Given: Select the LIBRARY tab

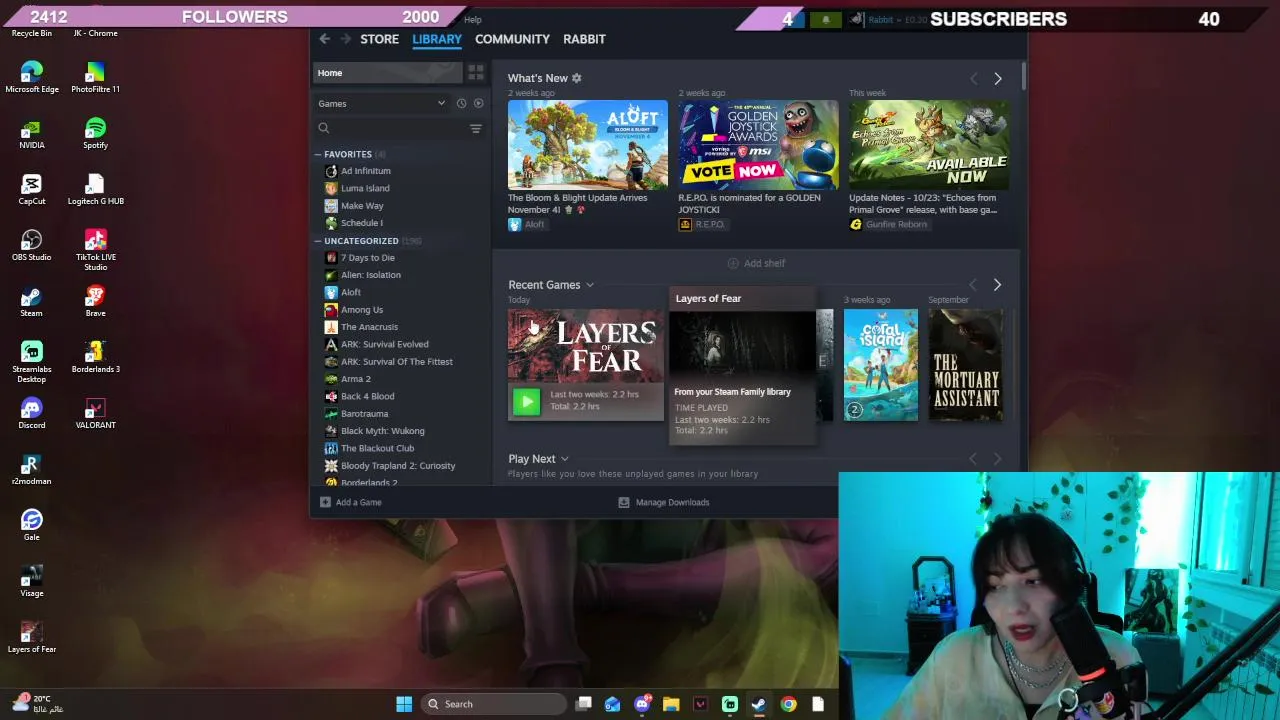Looking at the screenshot, I should click(437, 39).
